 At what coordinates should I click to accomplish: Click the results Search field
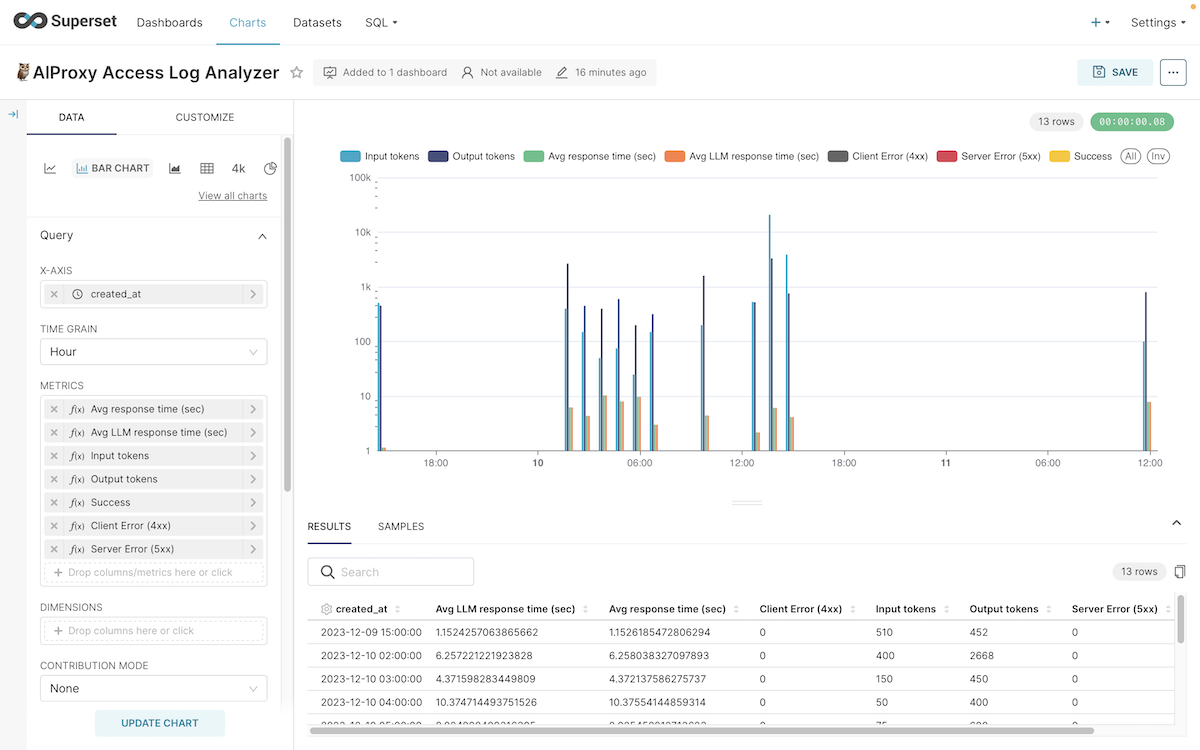390,571
